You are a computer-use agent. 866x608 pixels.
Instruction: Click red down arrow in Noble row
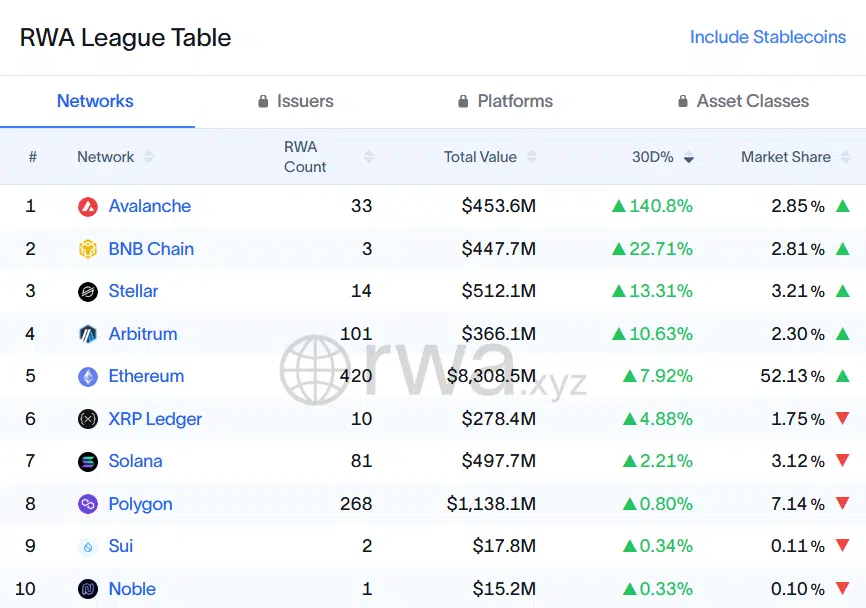coord(843,588)
